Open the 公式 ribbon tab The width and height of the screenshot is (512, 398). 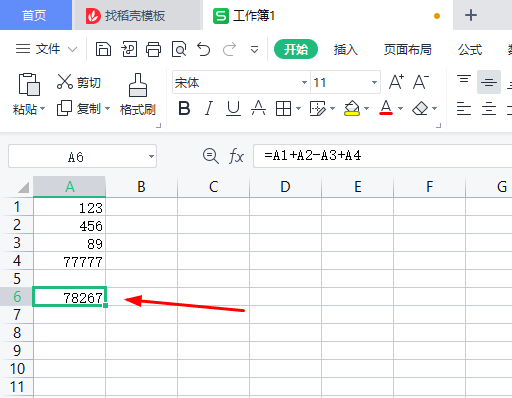point(470,50)
